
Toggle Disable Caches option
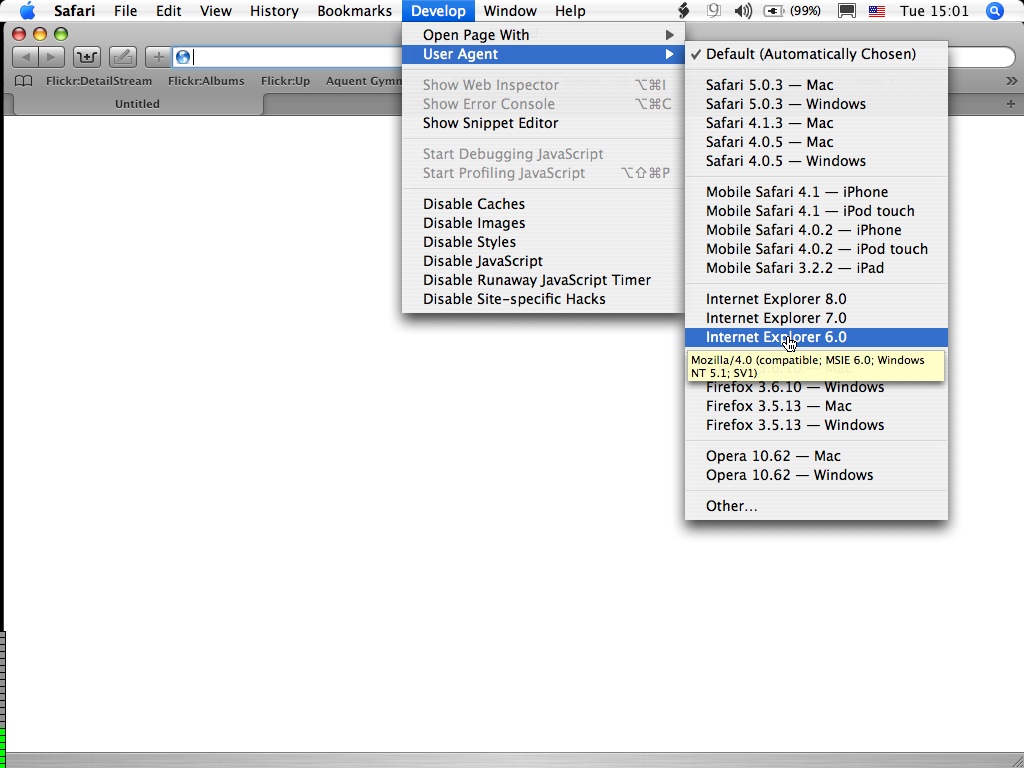(543, 204)
